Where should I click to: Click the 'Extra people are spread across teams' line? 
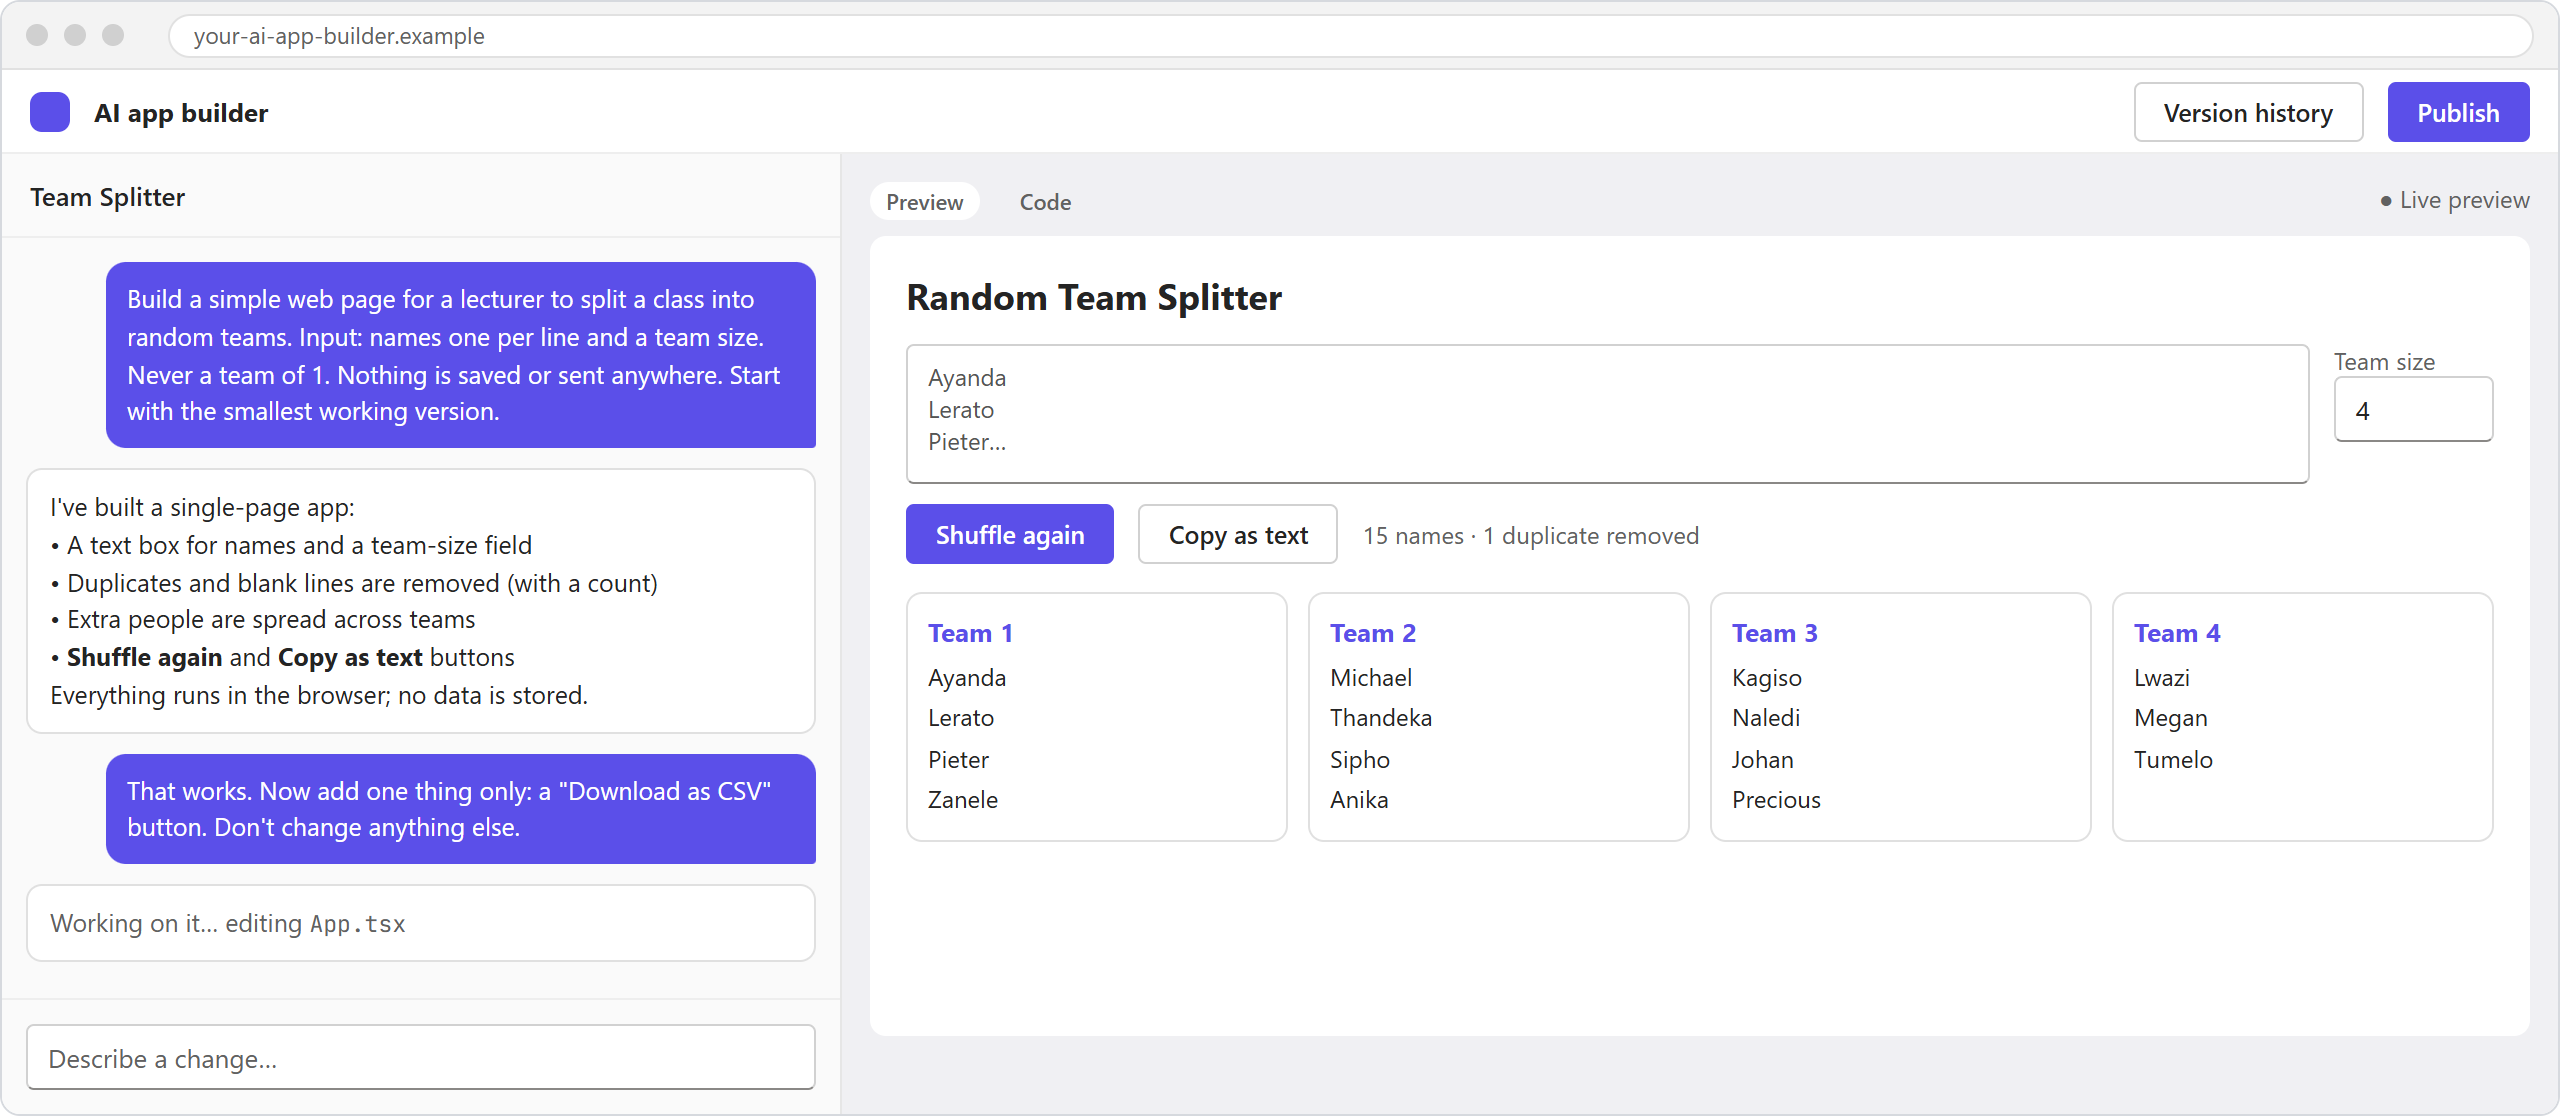pos(263,620)
